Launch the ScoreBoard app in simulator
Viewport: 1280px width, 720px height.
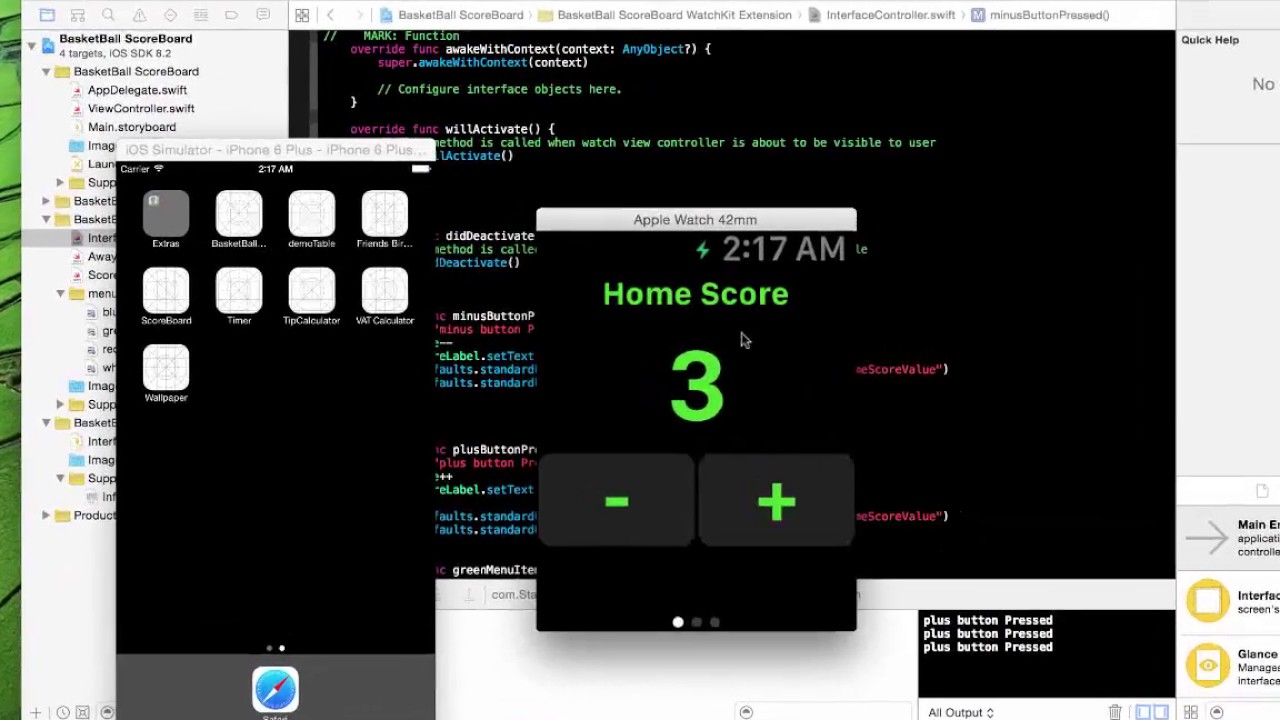(166, 296)
